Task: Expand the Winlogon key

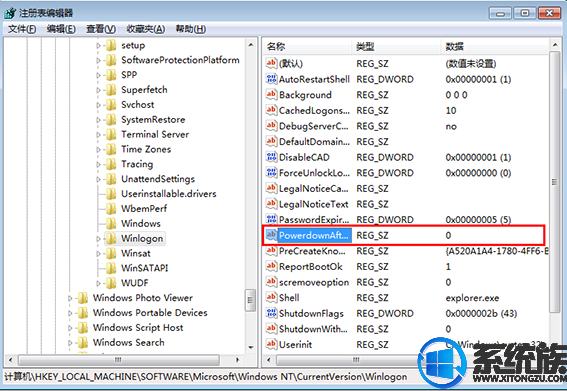Action: [x=98, y=239]
